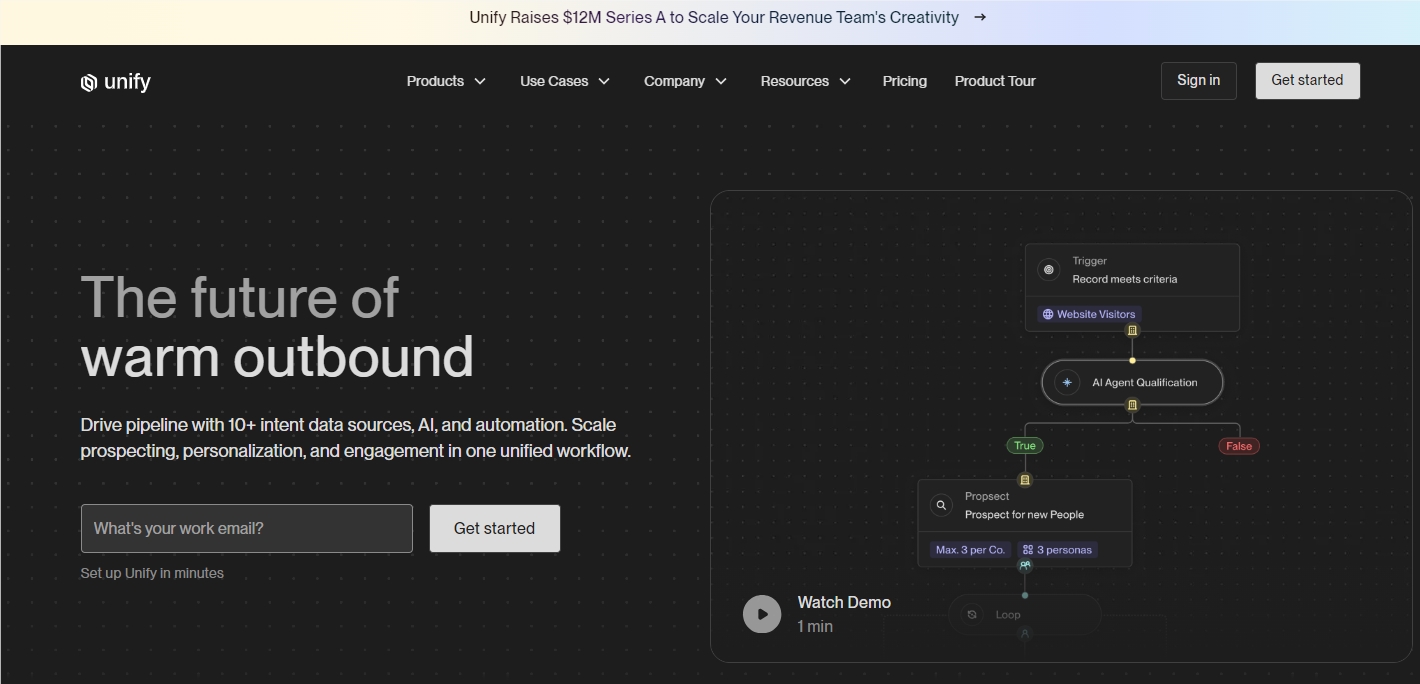The image size is (1420, 684).
Task: Click Get started beside the email field
Action: [x=494, y=528]
